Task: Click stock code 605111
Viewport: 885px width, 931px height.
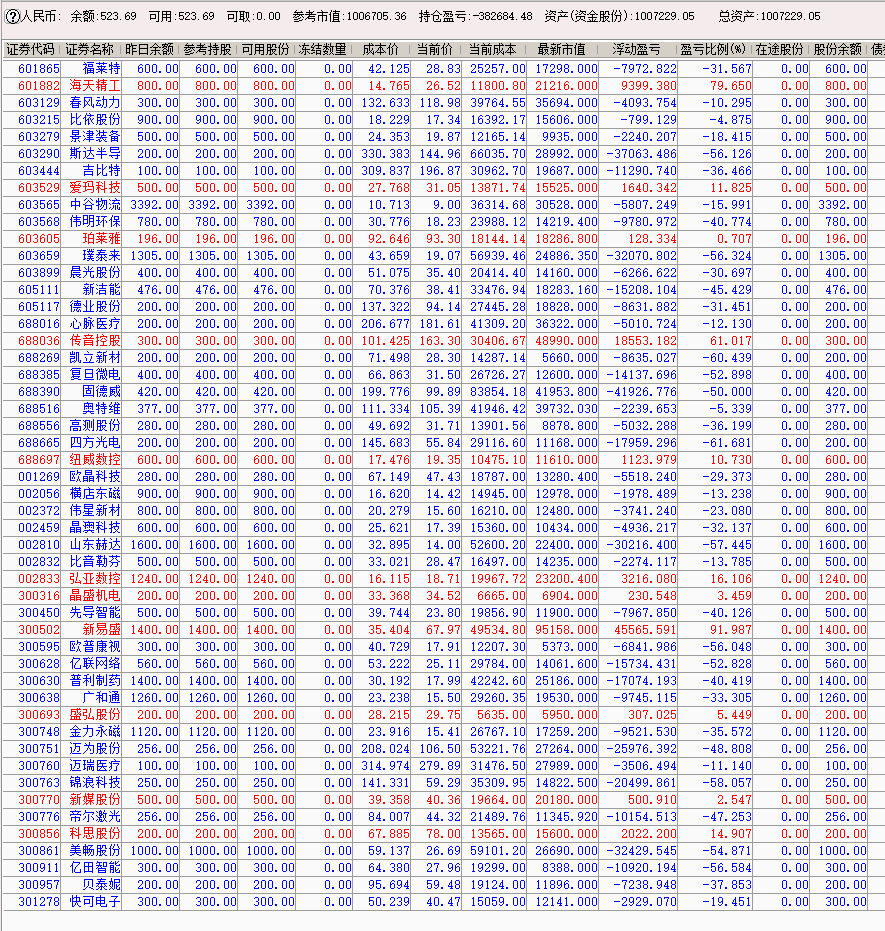Action: [39, 290]
